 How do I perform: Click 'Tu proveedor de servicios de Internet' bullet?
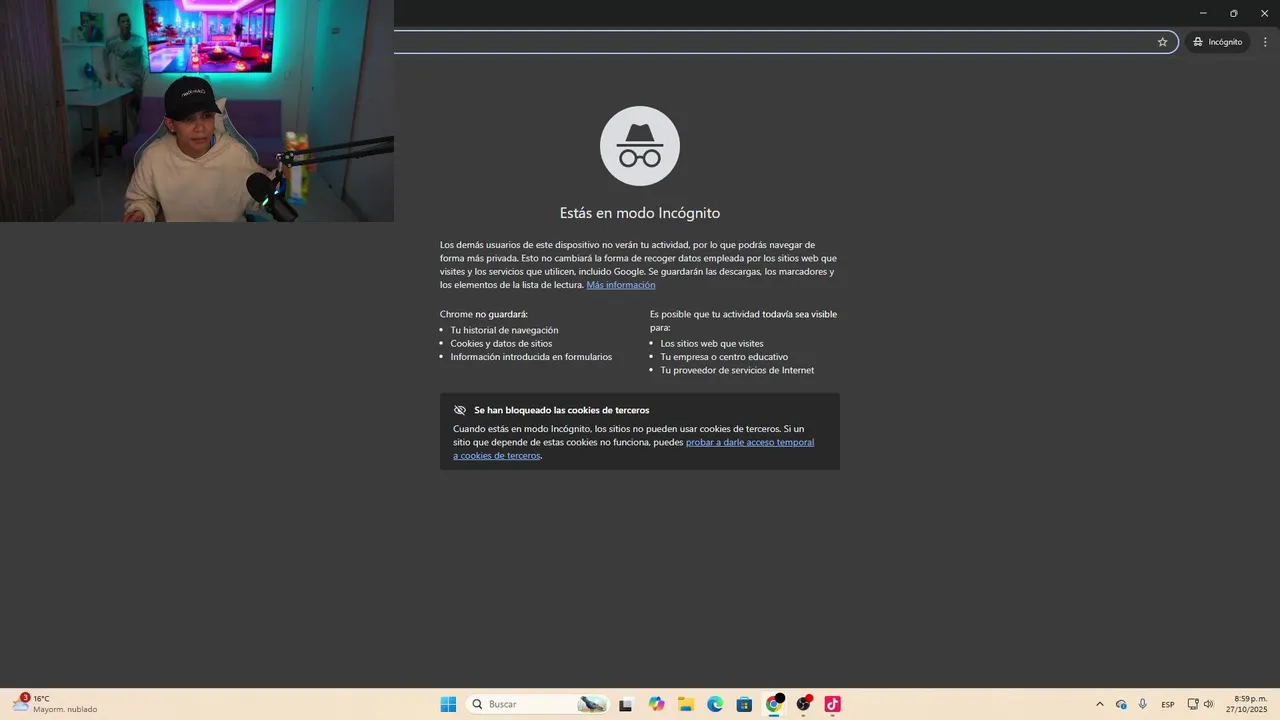[x=737, y=370]
